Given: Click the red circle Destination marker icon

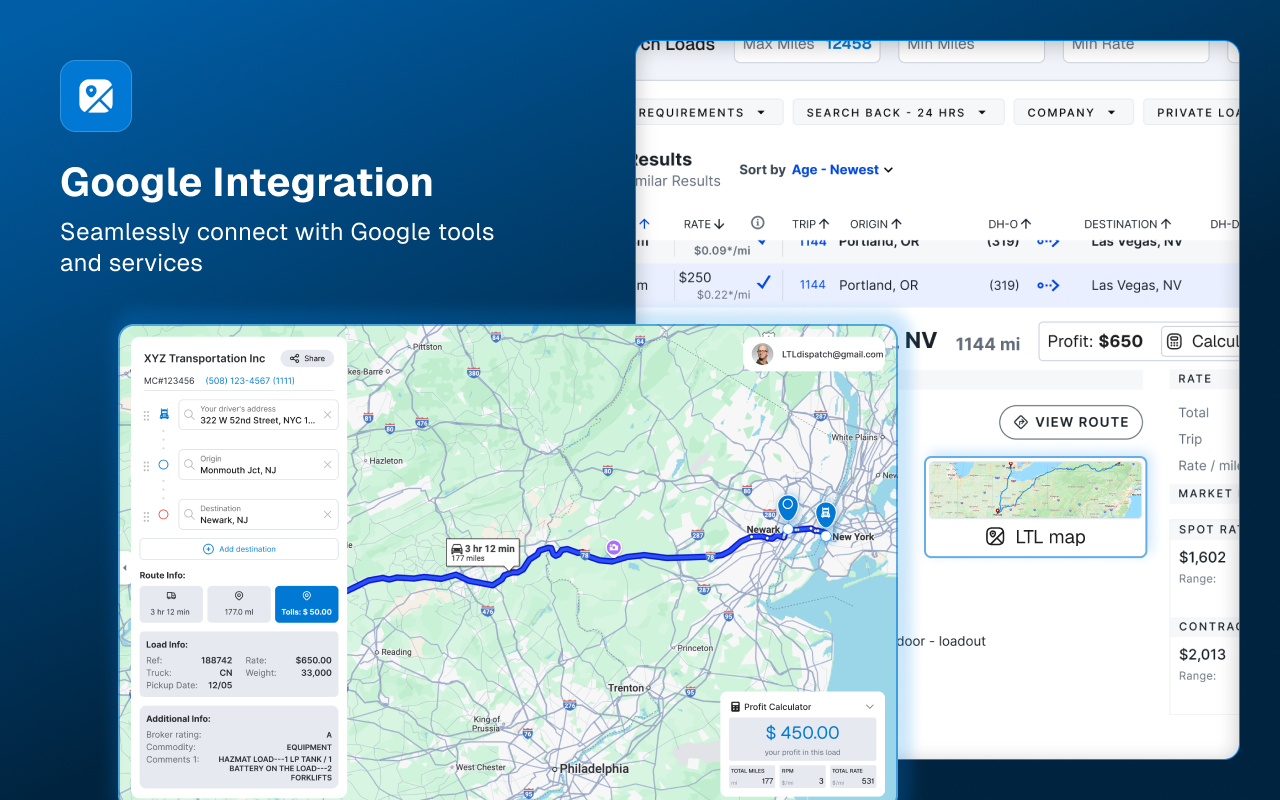Looking at the screenshot, I should pos(164,515).
